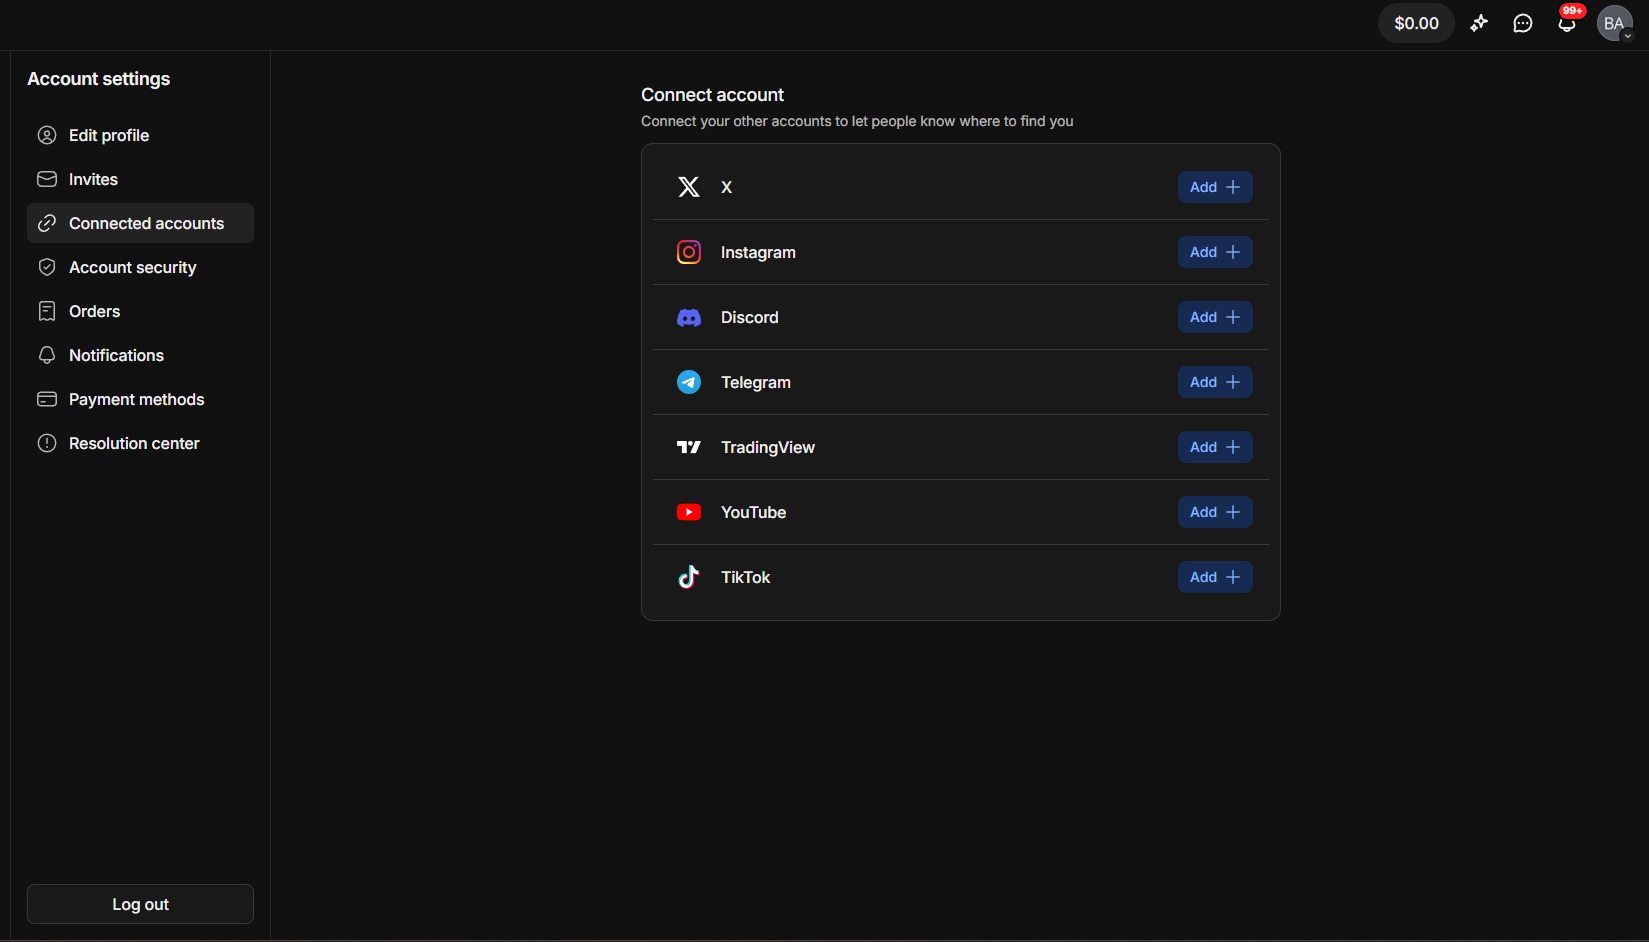Screen dimensions: 1649x942
Task: Click the Account settings sidebar title
Action: coord(99,79)
